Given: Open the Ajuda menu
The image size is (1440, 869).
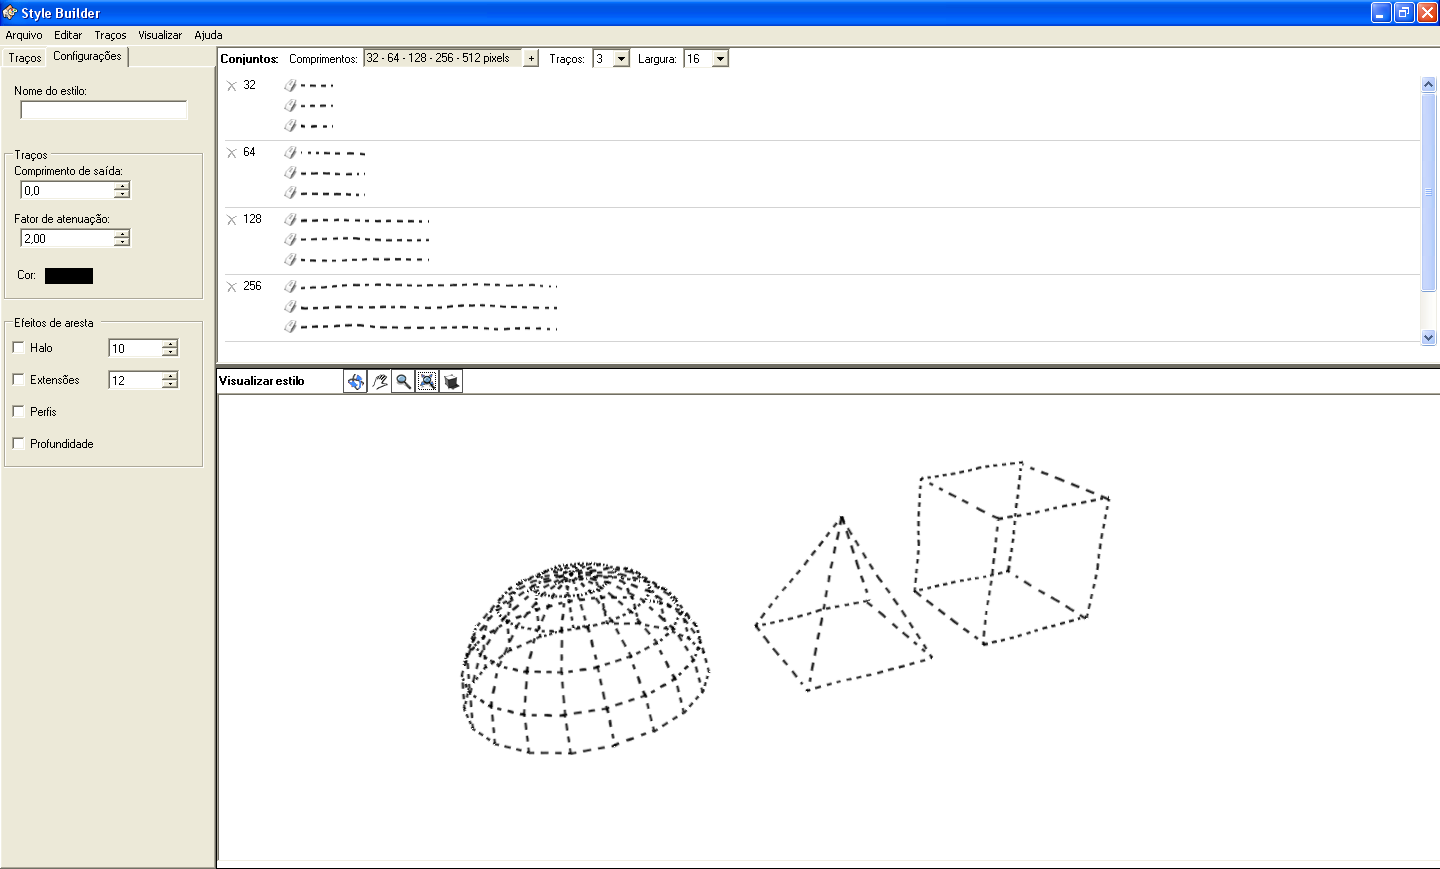Looking at the screenshot, I should pyautogui.click(x=208, y=35).
